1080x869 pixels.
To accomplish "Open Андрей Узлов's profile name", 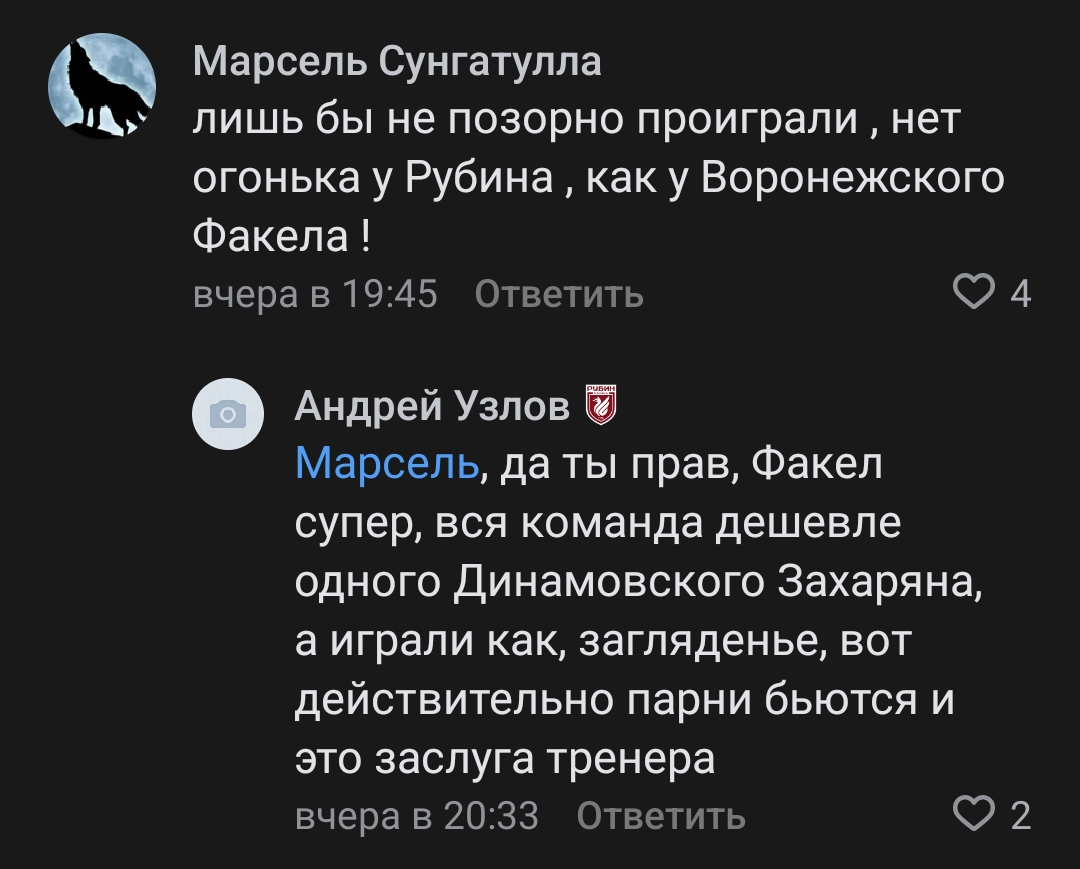I will (x=432, y=405).
